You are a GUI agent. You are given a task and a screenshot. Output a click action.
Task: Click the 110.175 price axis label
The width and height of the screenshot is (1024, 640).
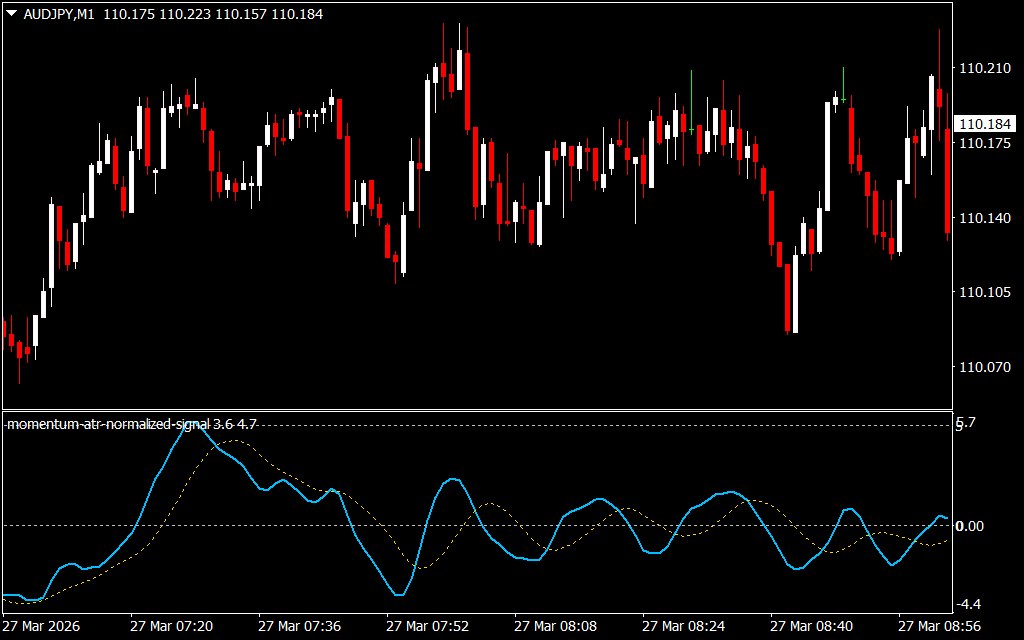coord(983,144)
